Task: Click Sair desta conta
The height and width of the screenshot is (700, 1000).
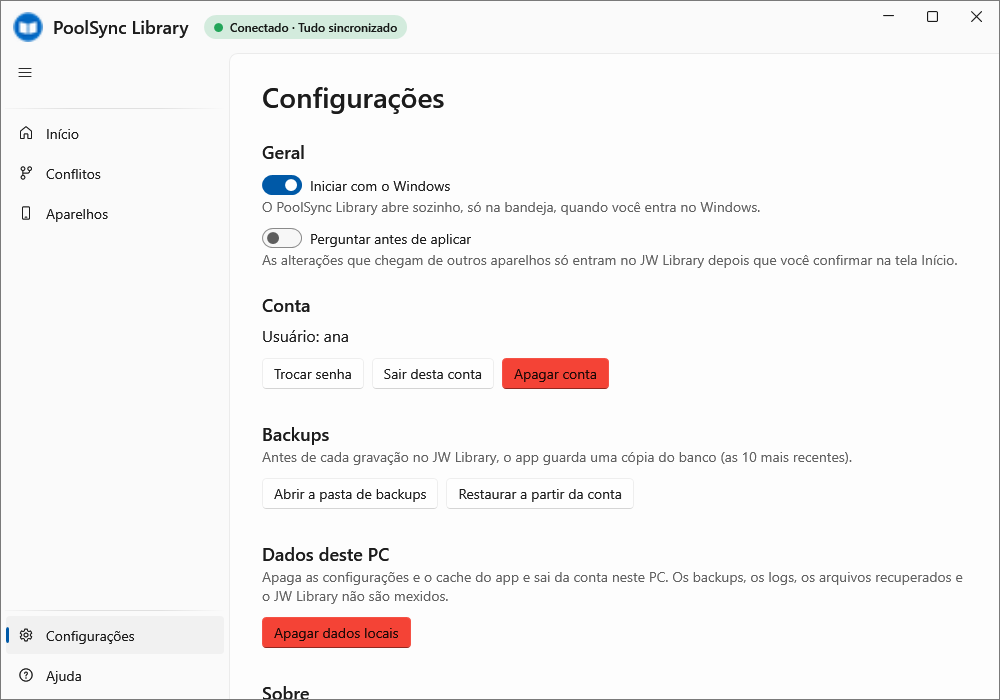Action: [432, 374]
